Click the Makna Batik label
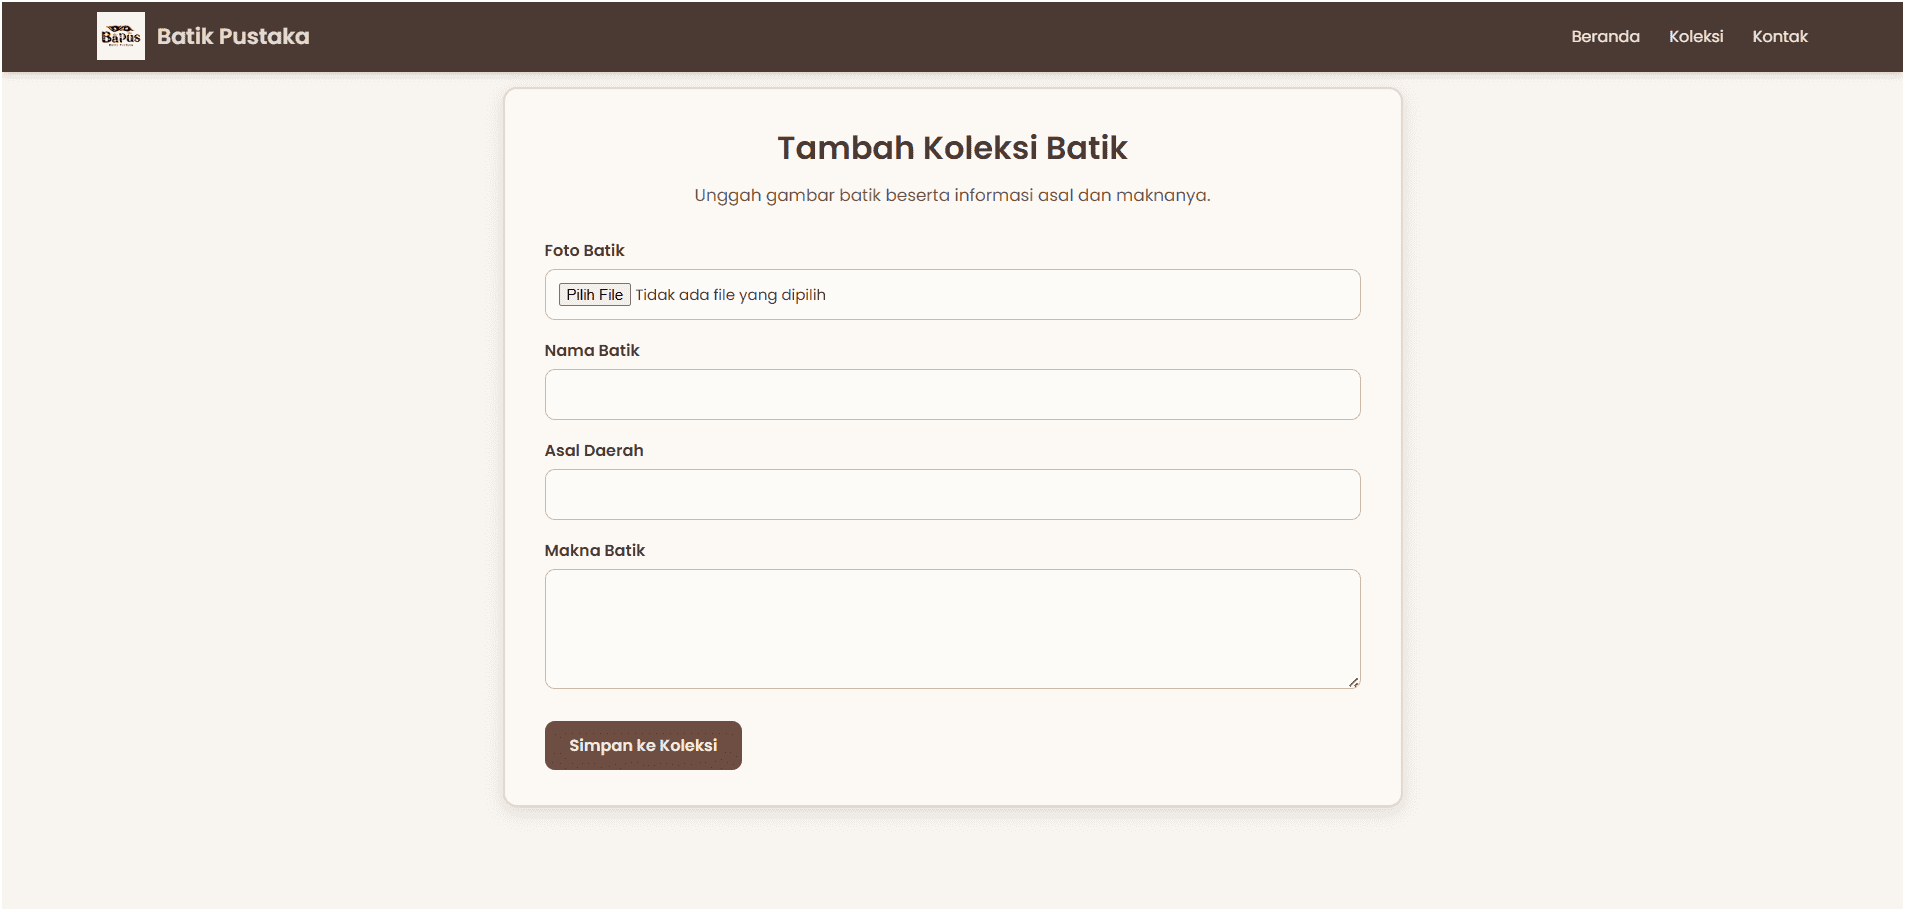Viewport: 1905px width, 911px height. tap(594, 550)
